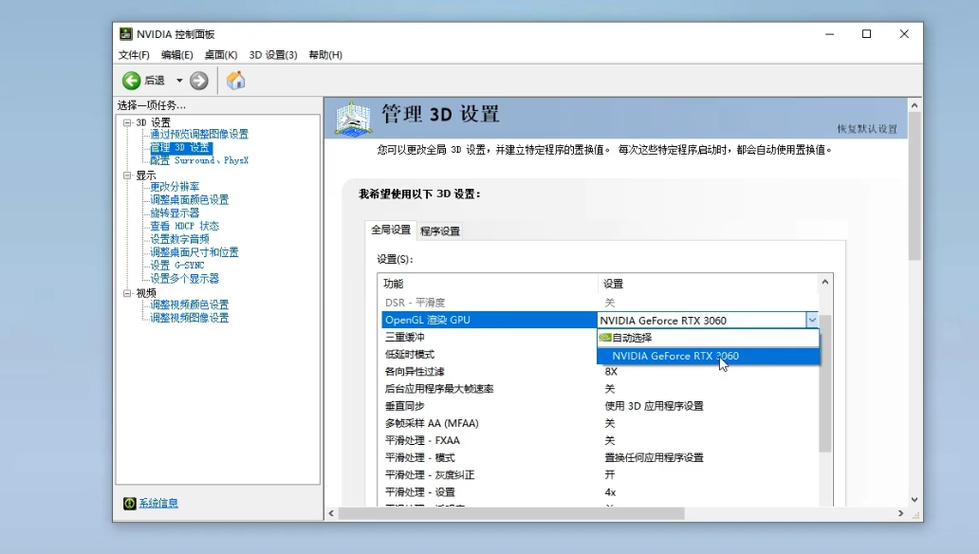Open 设置 G-SYNC task
The width and height of the screenshot is (979, 554).
(x=177, y=265)
